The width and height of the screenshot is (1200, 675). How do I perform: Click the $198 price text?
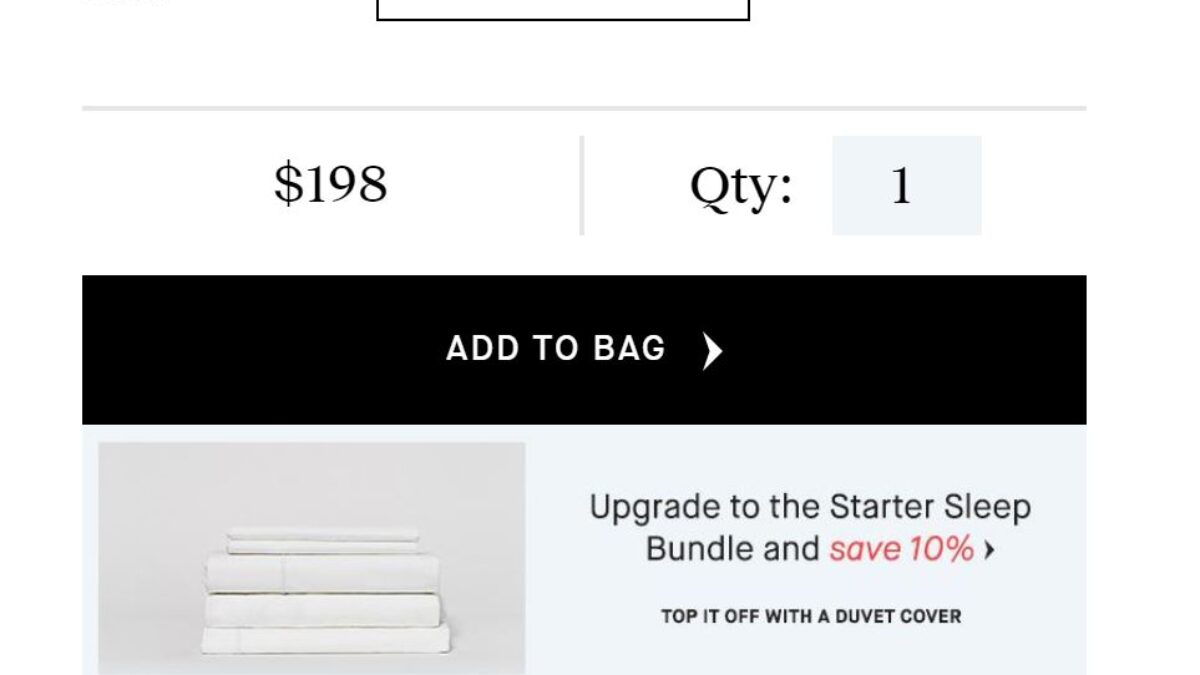point(331,184)
